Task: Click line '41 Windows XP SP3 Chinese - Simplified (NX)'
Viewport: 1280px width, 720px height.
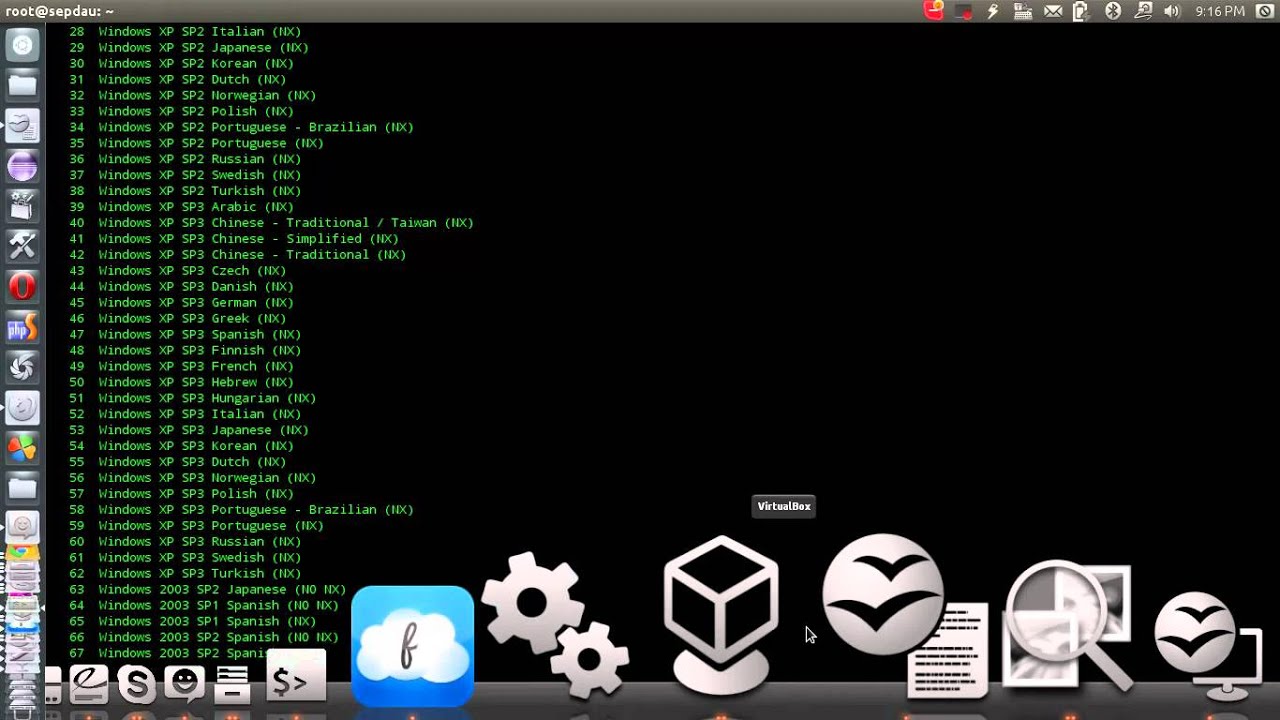Action: [234, 239]
